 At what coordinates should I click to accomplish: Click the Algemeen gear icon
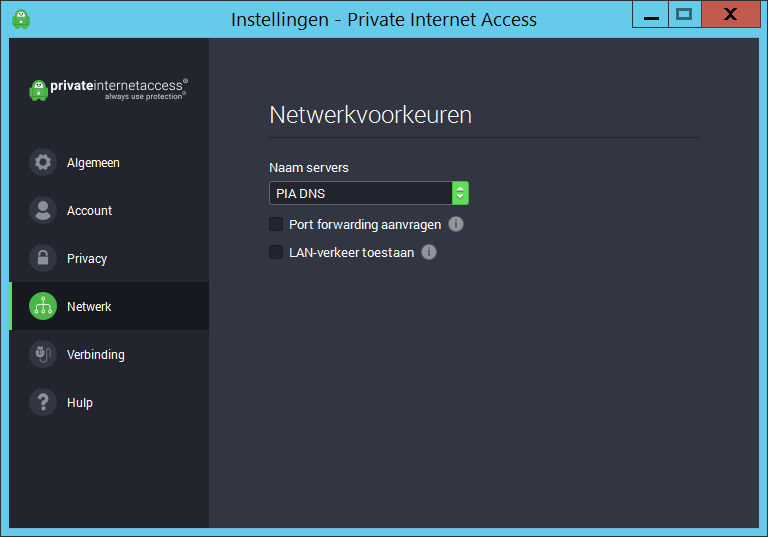(x=43, y=162)
